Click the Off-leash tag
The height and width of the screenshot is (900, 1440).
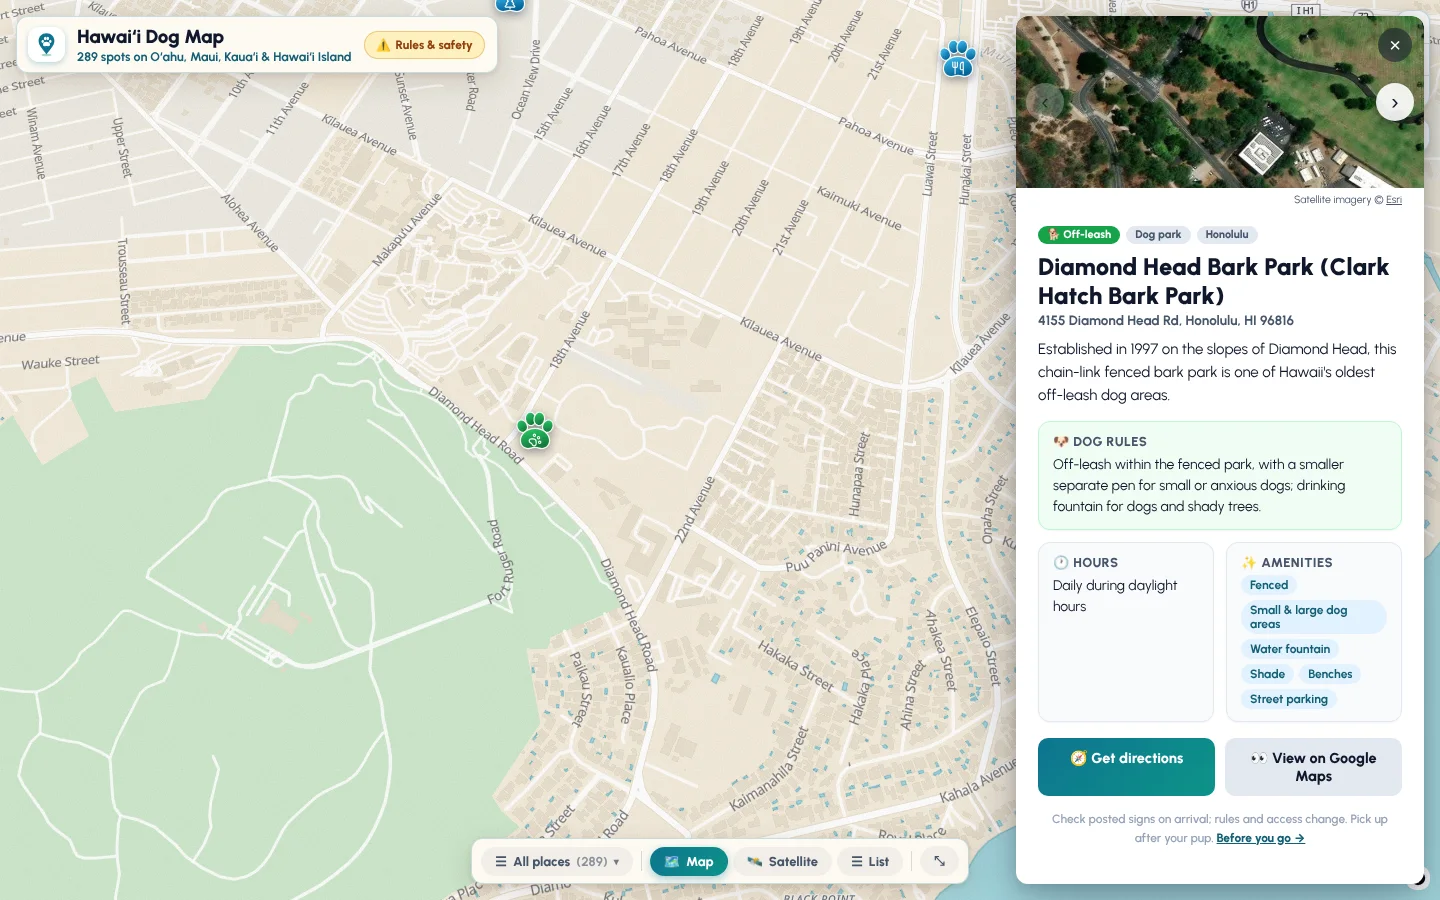[x=1079, y=235]
